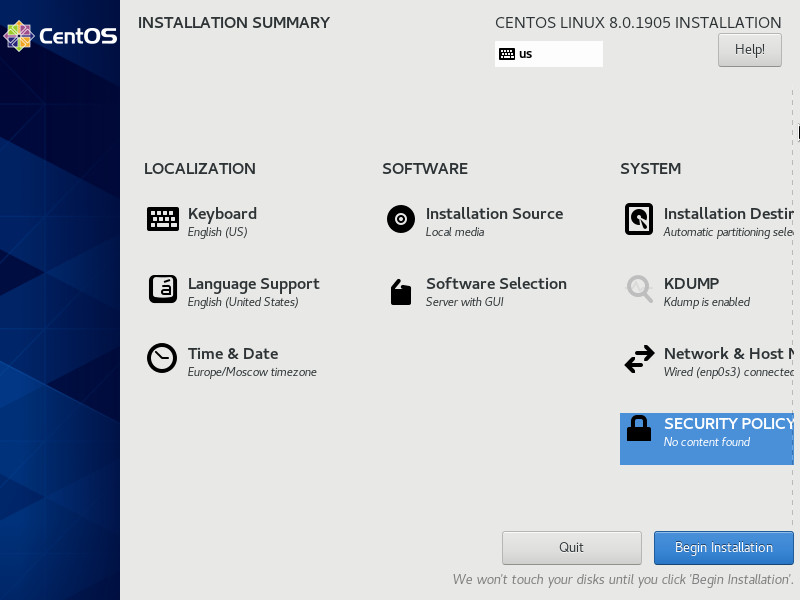Open the highlighted SECURITY POLICY item
Image resolution: width=800 pixels, height=600 pixels.
click(x=707, y=439)
